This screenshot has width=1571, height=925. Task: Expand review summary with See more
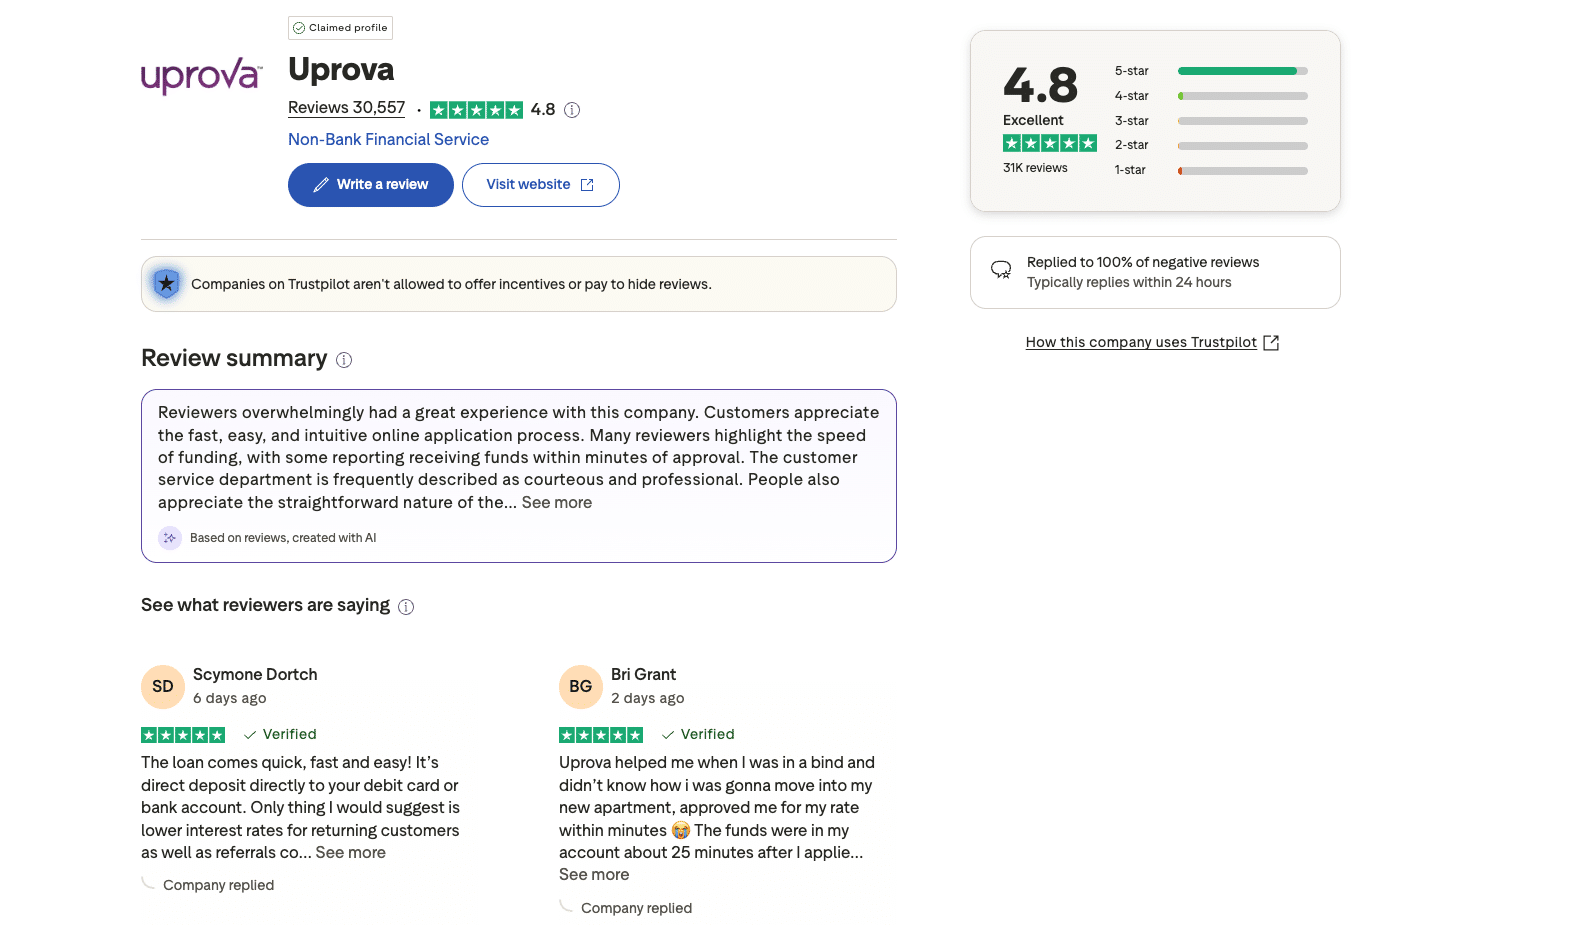coord(557,503)
